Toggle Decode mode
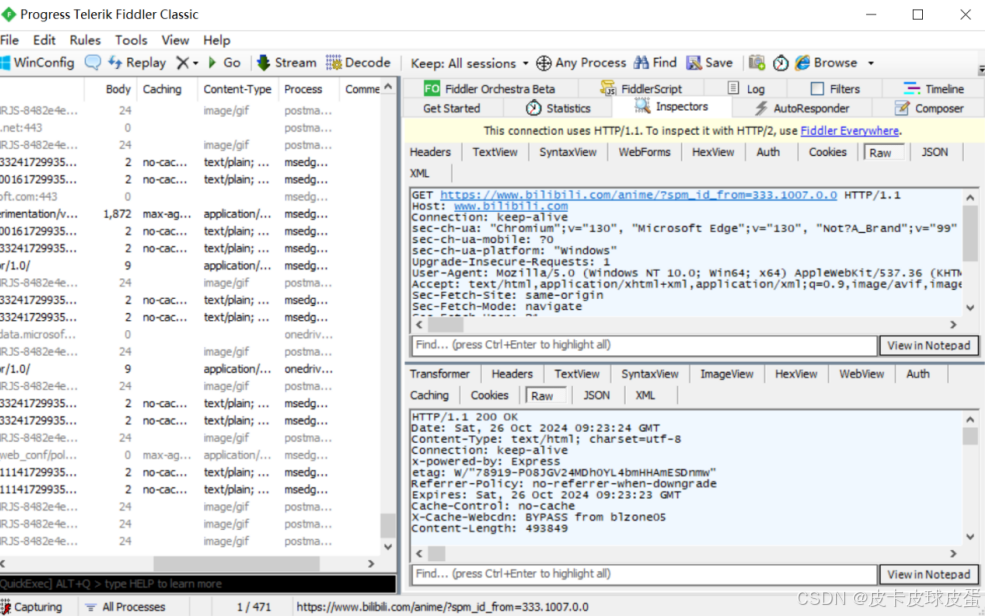Image resolution: width=985 pixels, height=616 pixels. (358, 63)
